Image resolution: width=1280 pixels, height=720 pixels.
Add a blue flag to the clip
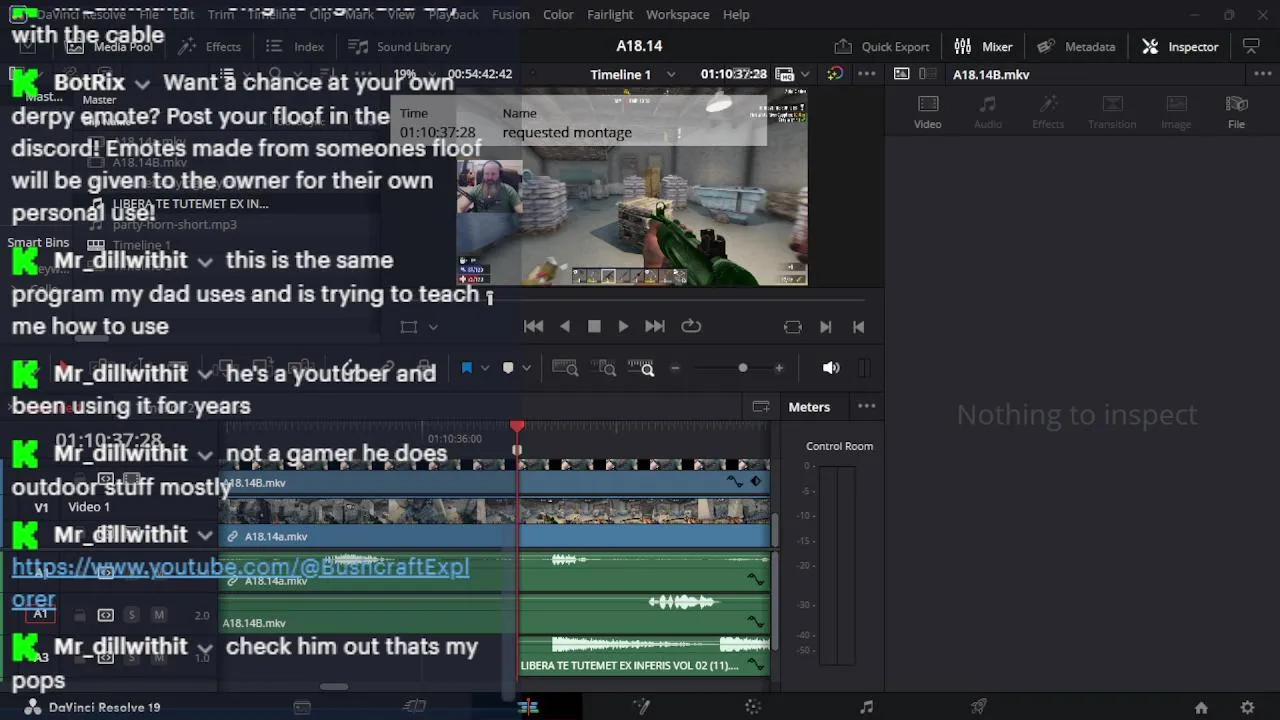pos(466,368)
